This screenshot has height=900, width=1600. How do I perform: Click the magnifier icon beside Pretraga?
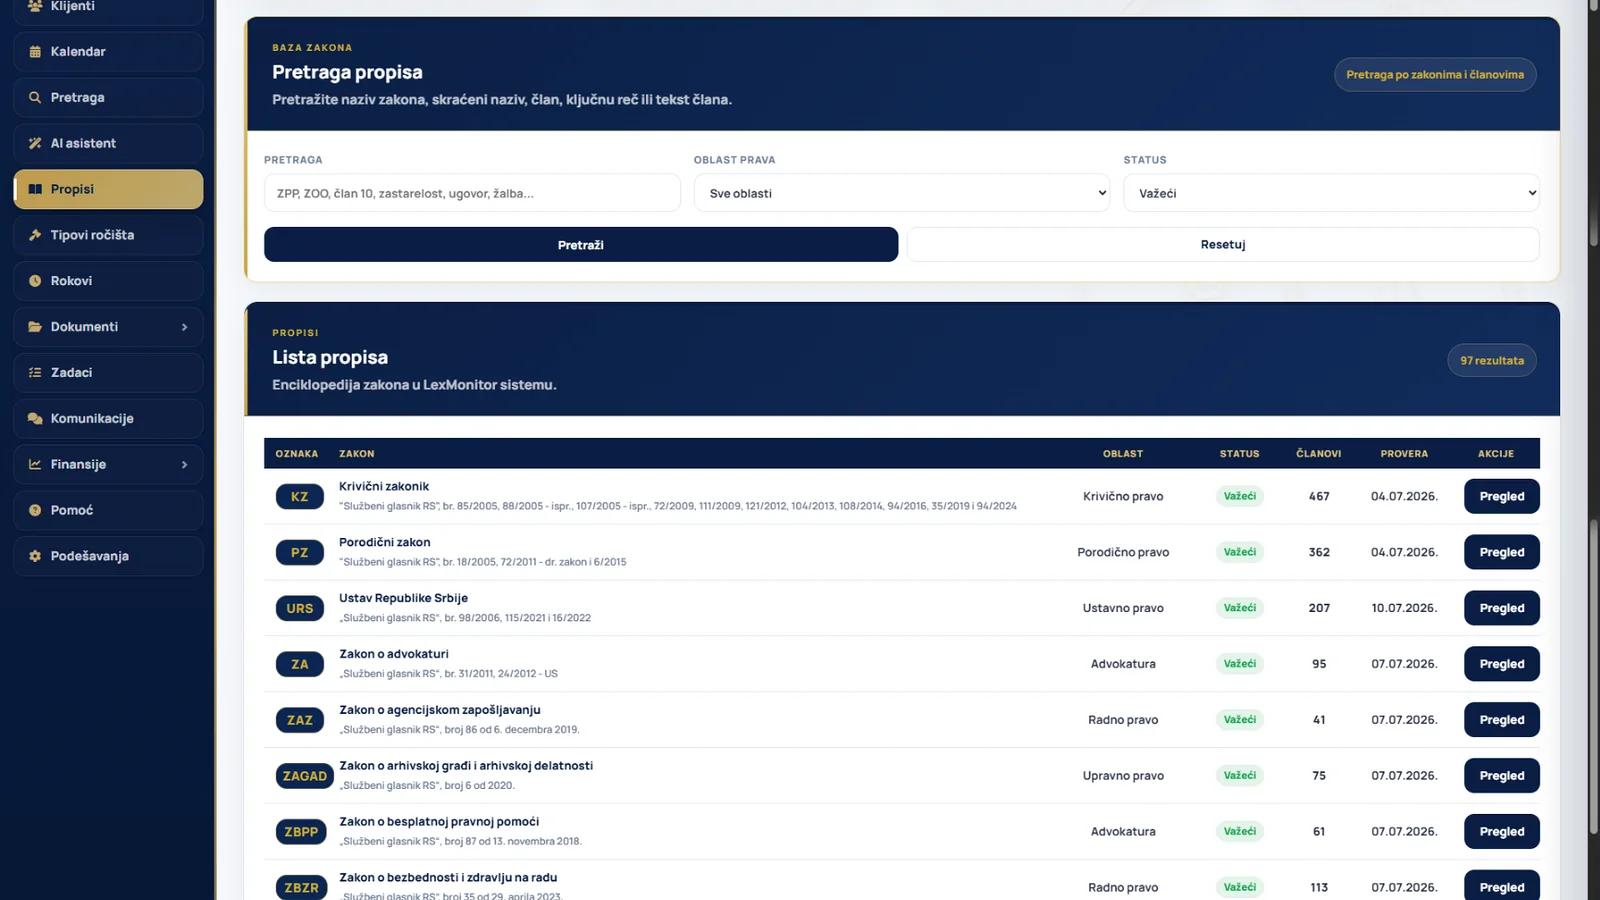tap(35, 98)
